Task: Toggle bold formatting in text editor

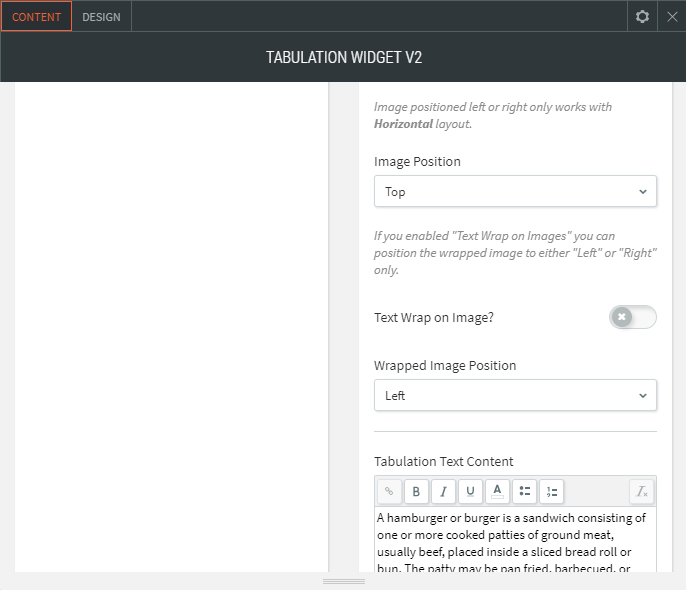Action: pyautogui.click(x=416, y=491)
